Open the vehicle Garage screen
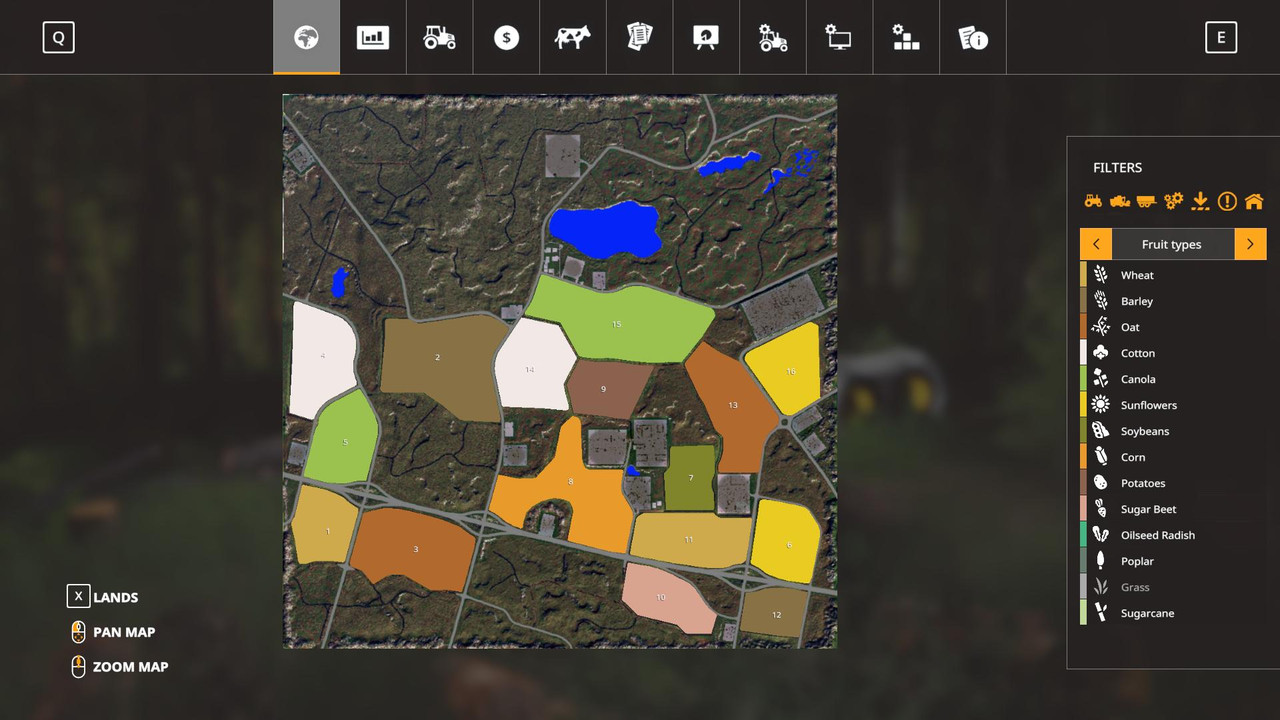The image size is (1280, 720). coord(439,37)
